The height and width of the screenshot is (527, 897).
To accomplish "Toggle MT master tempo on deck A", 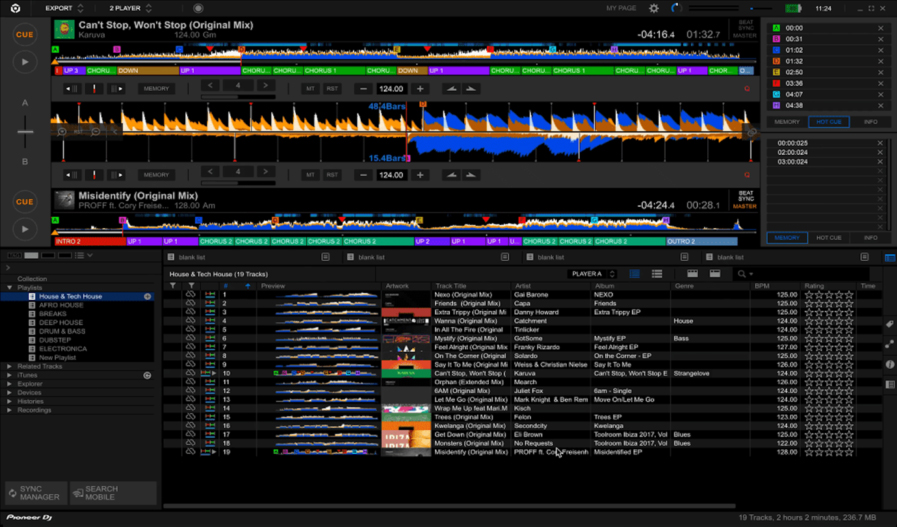I will pos(310,89).
